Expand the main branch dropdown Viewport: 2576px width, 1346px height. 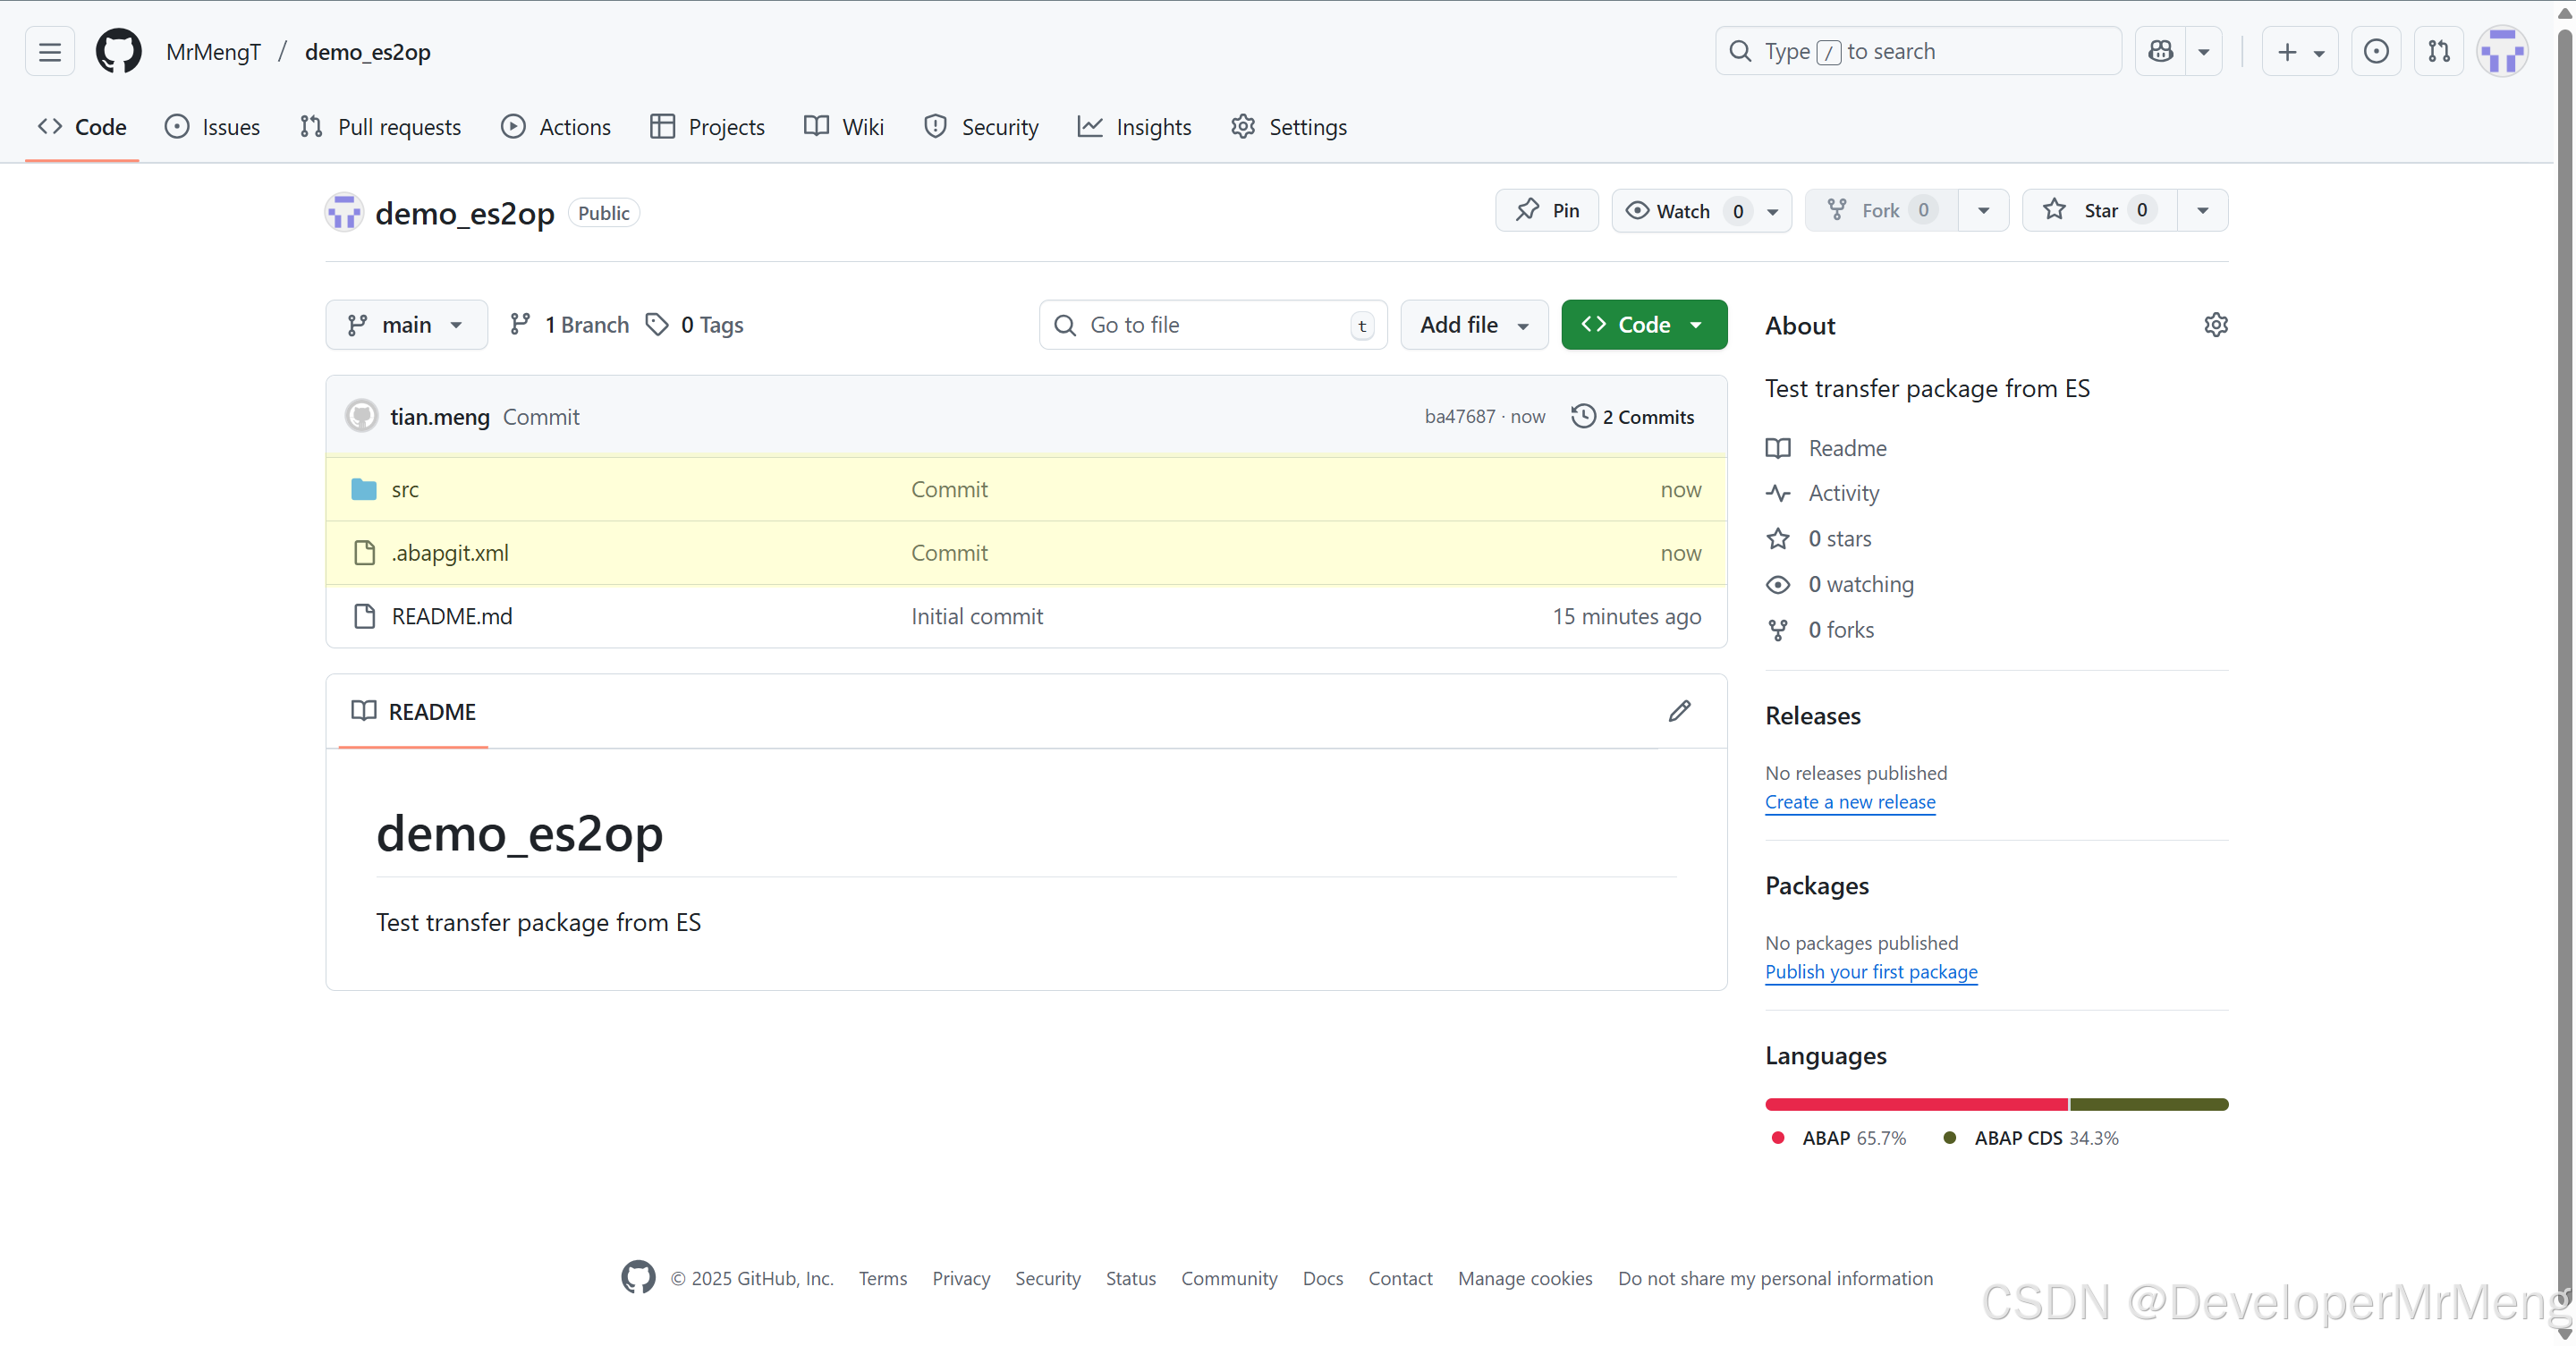(x=406, y=325)
